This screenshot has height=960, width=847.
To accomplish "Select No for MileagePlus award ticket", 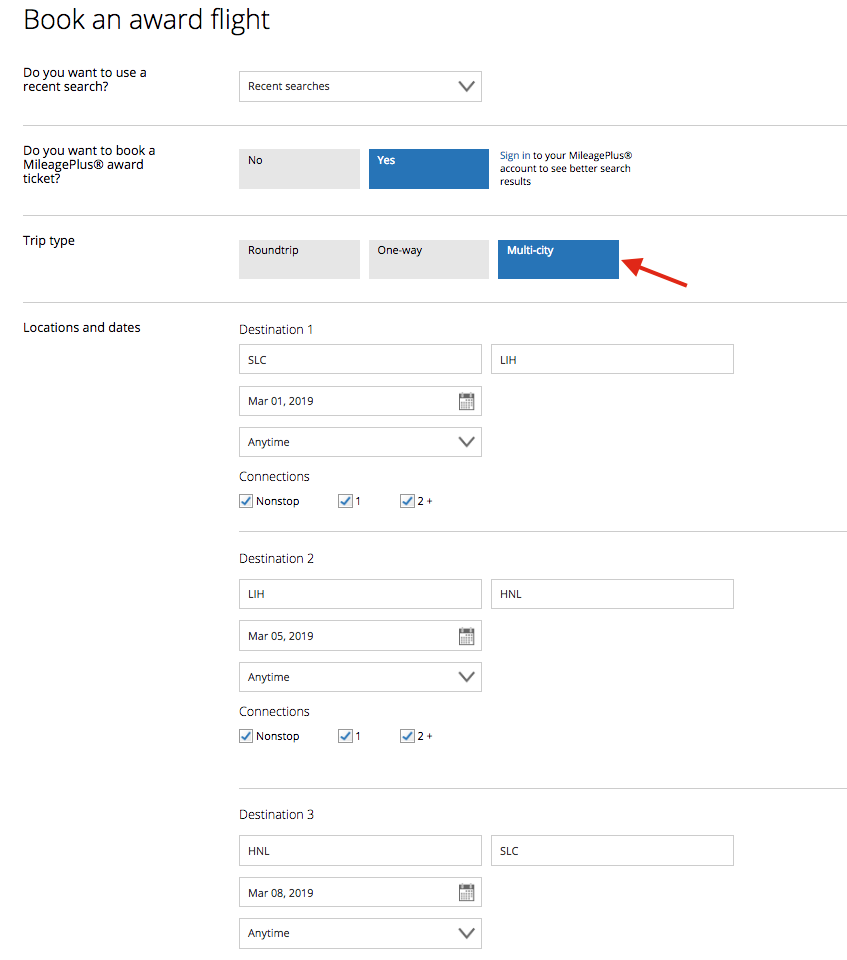I will tap(298, 168).
